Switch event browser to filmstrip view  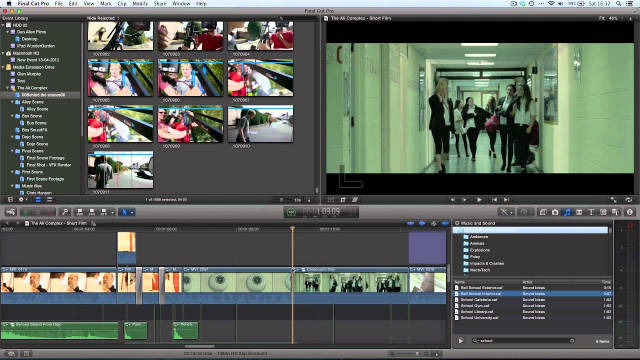pos(38,200)
